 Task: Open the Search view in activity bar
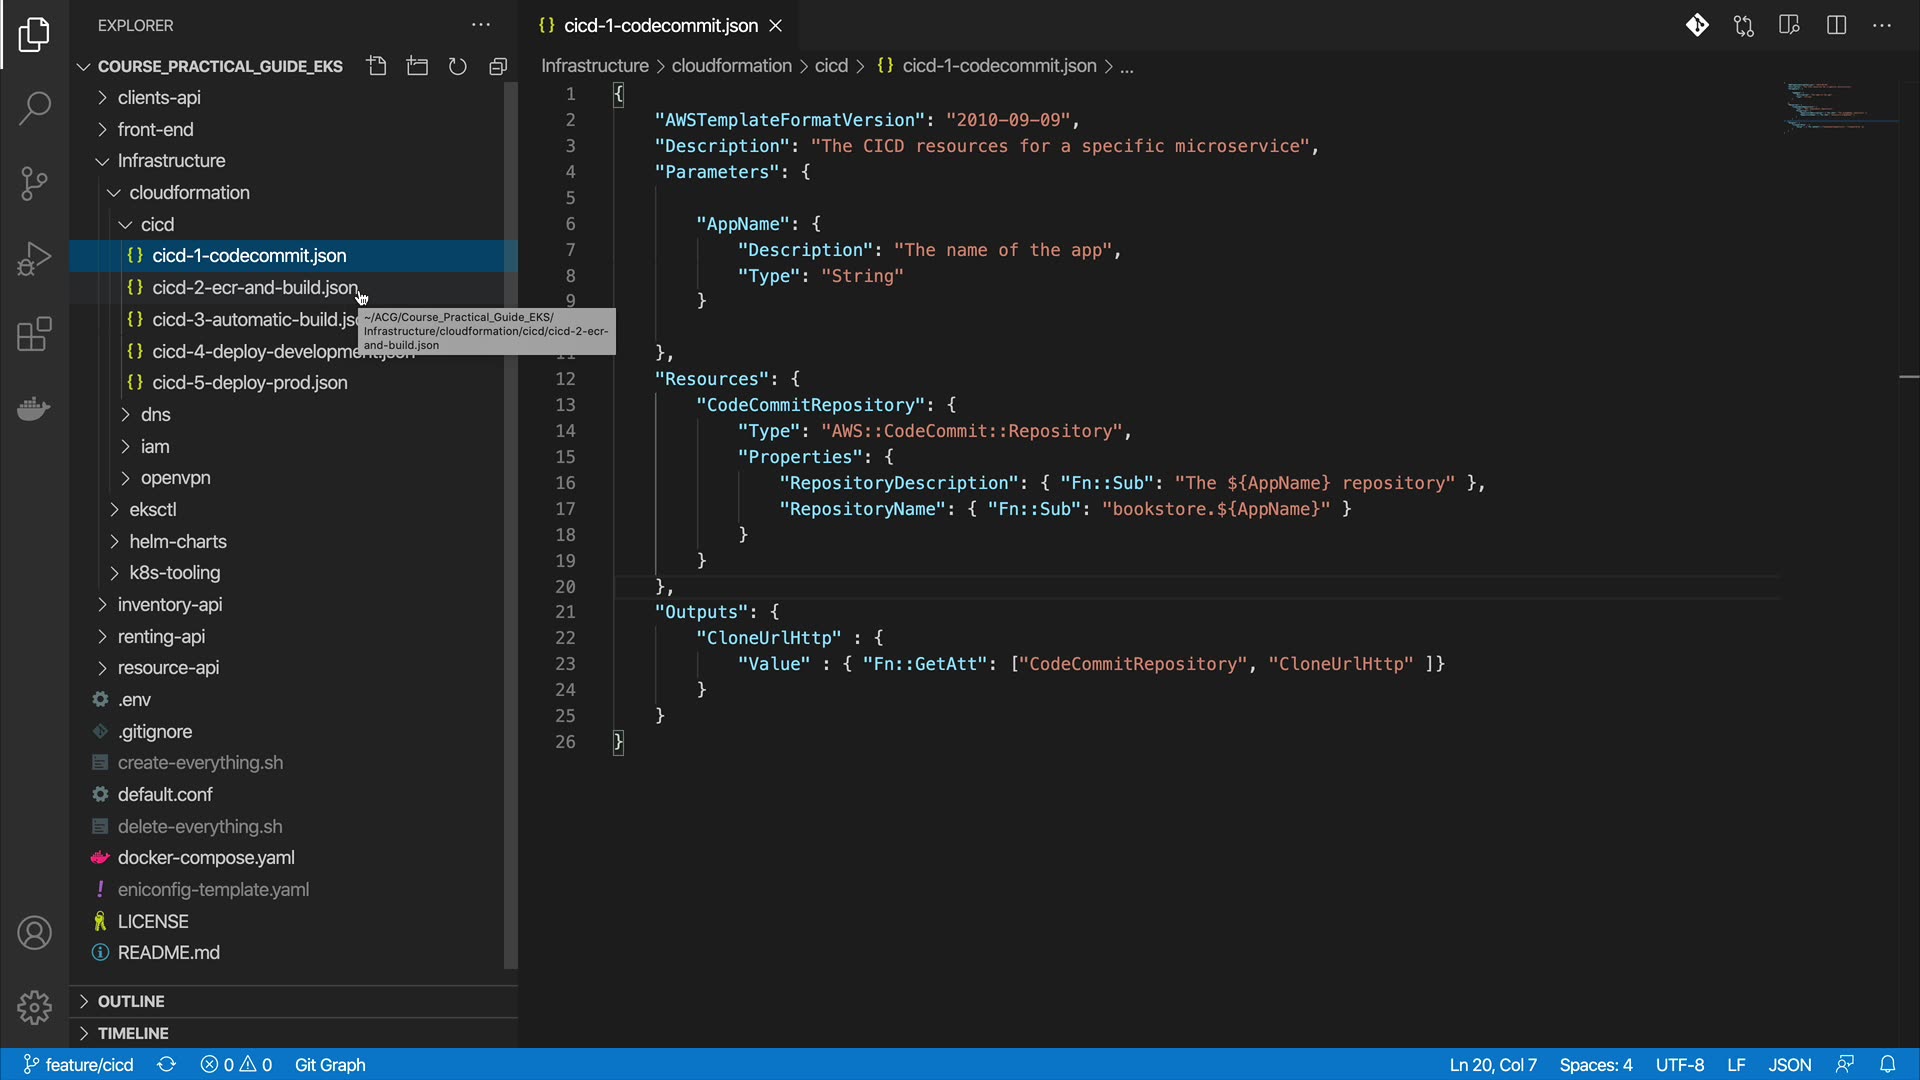pyautogui.click(x=34, y=108)
